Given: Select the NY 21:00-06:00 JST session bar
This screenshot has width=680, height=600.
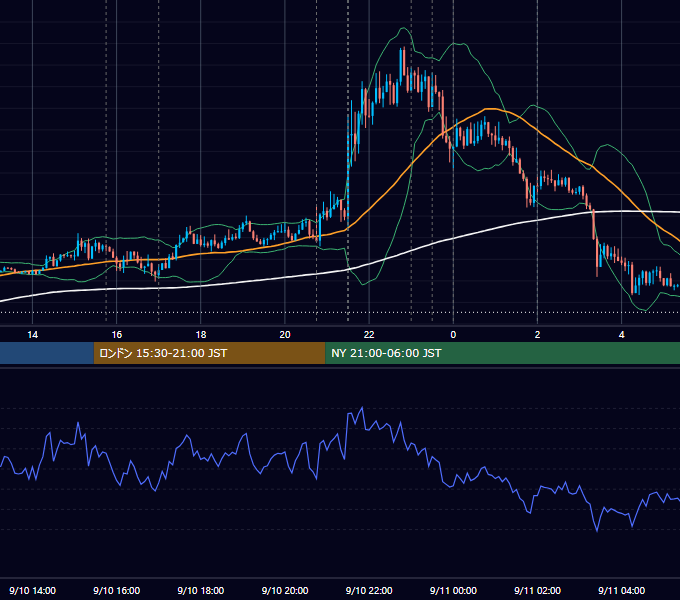Looking at the screenshot, I should point(503,353).
